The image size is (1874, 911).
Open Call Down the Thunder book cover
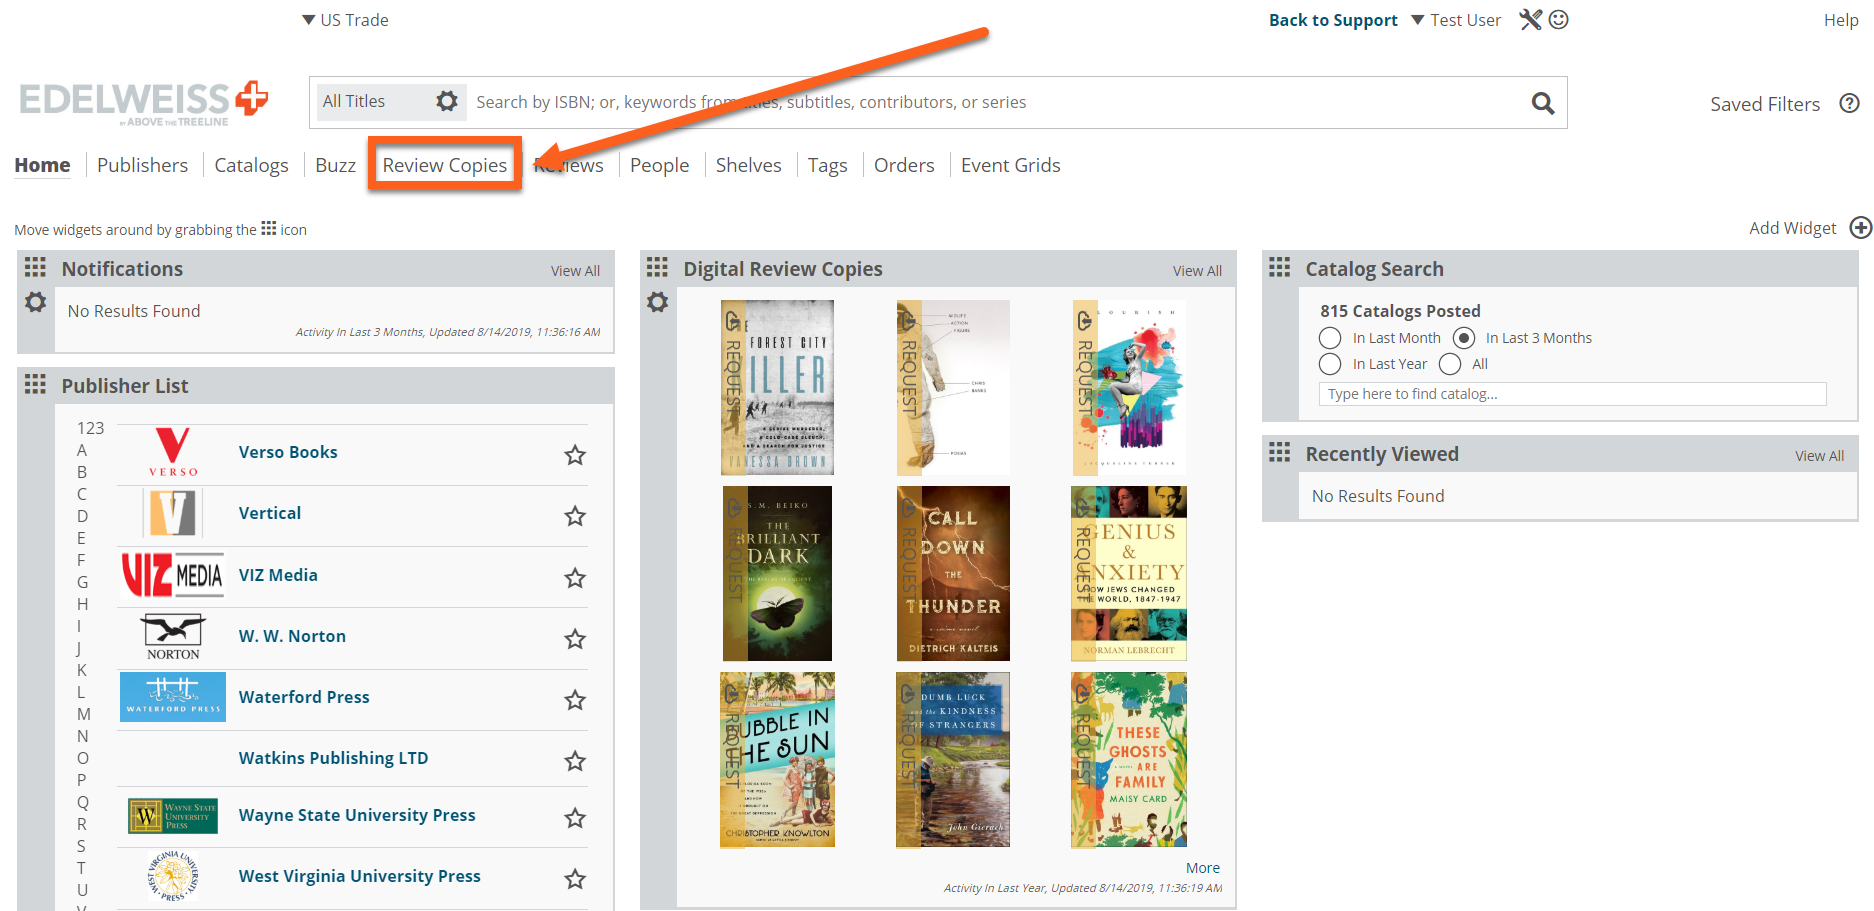tap(953, 573)
